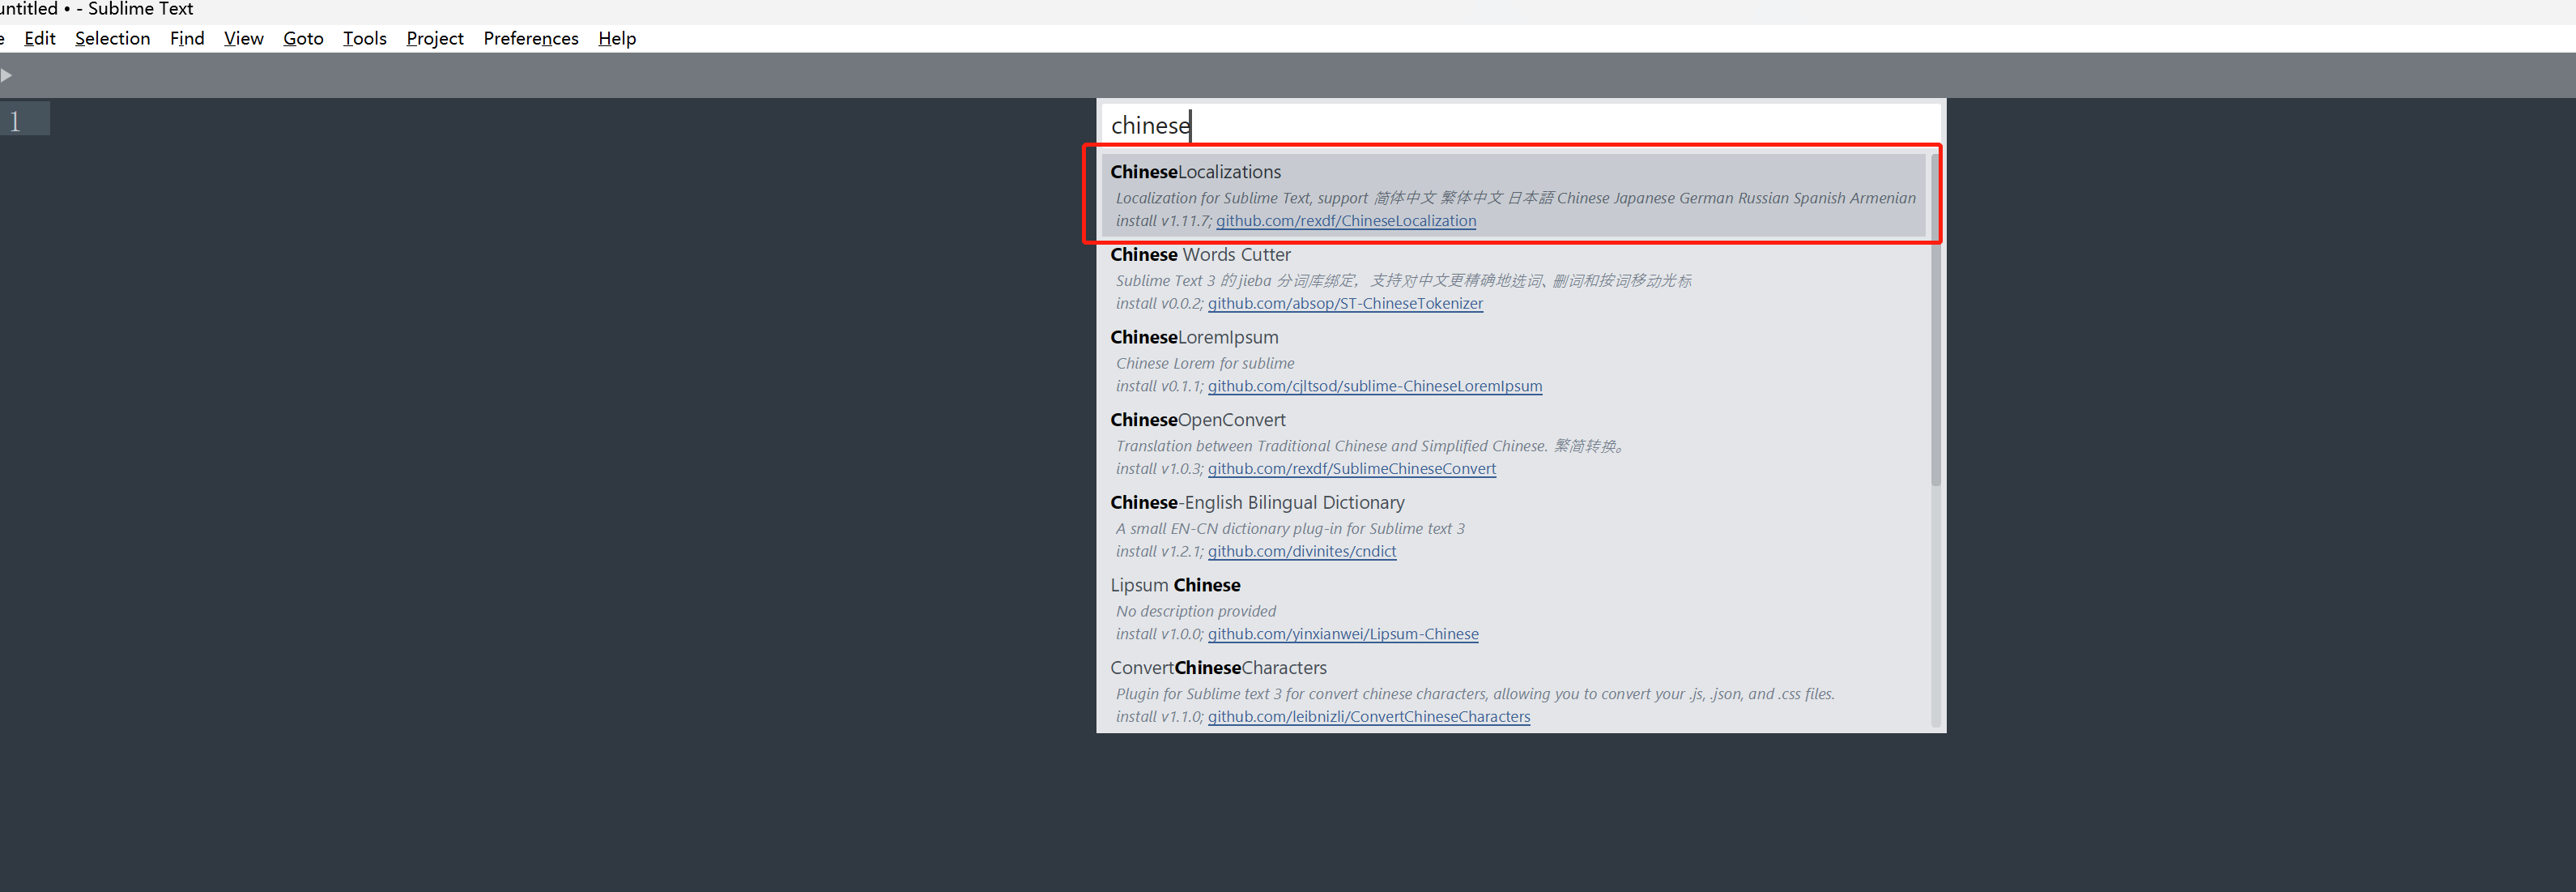Click 'Chinese Lorem for sublime' description
Image resolution: width=2576 pixels, height=892 pixels.
[1205, 364]
